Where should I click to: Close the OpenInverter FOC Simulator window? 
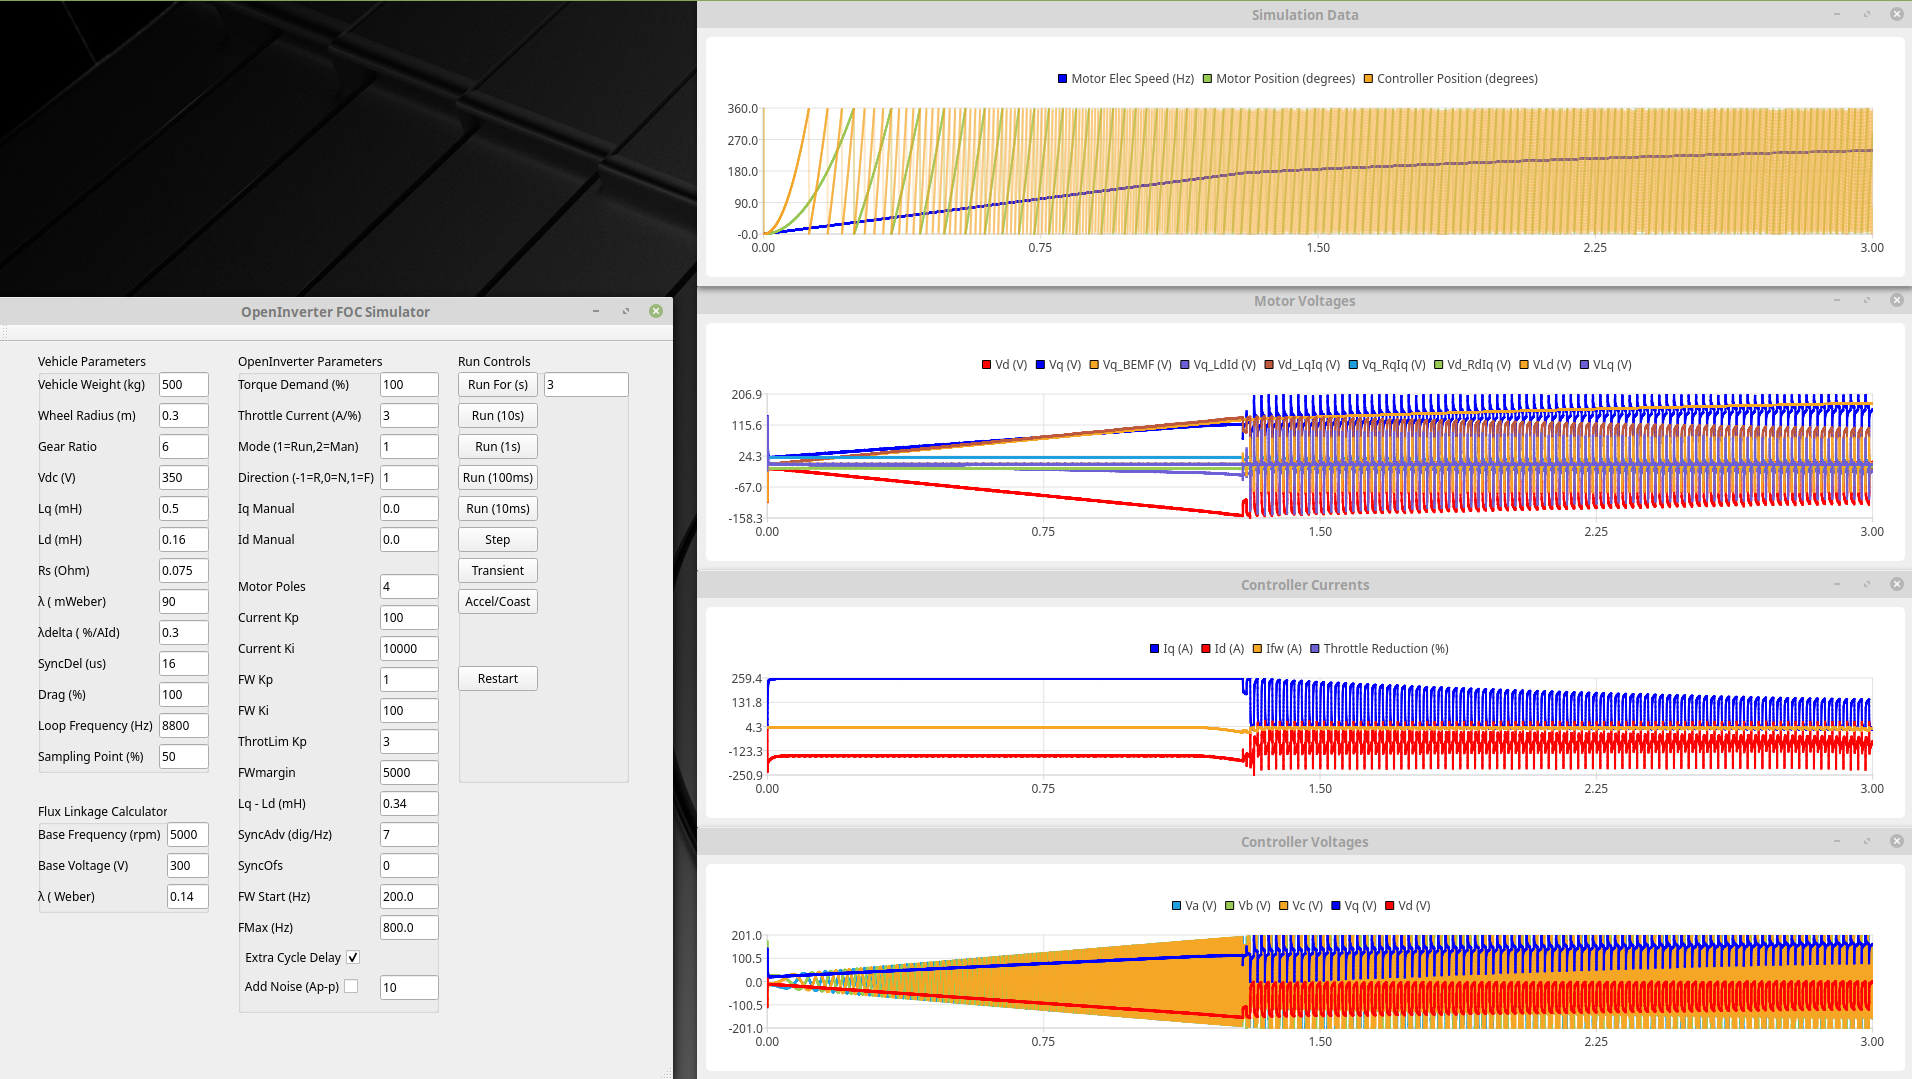(656, 311)
